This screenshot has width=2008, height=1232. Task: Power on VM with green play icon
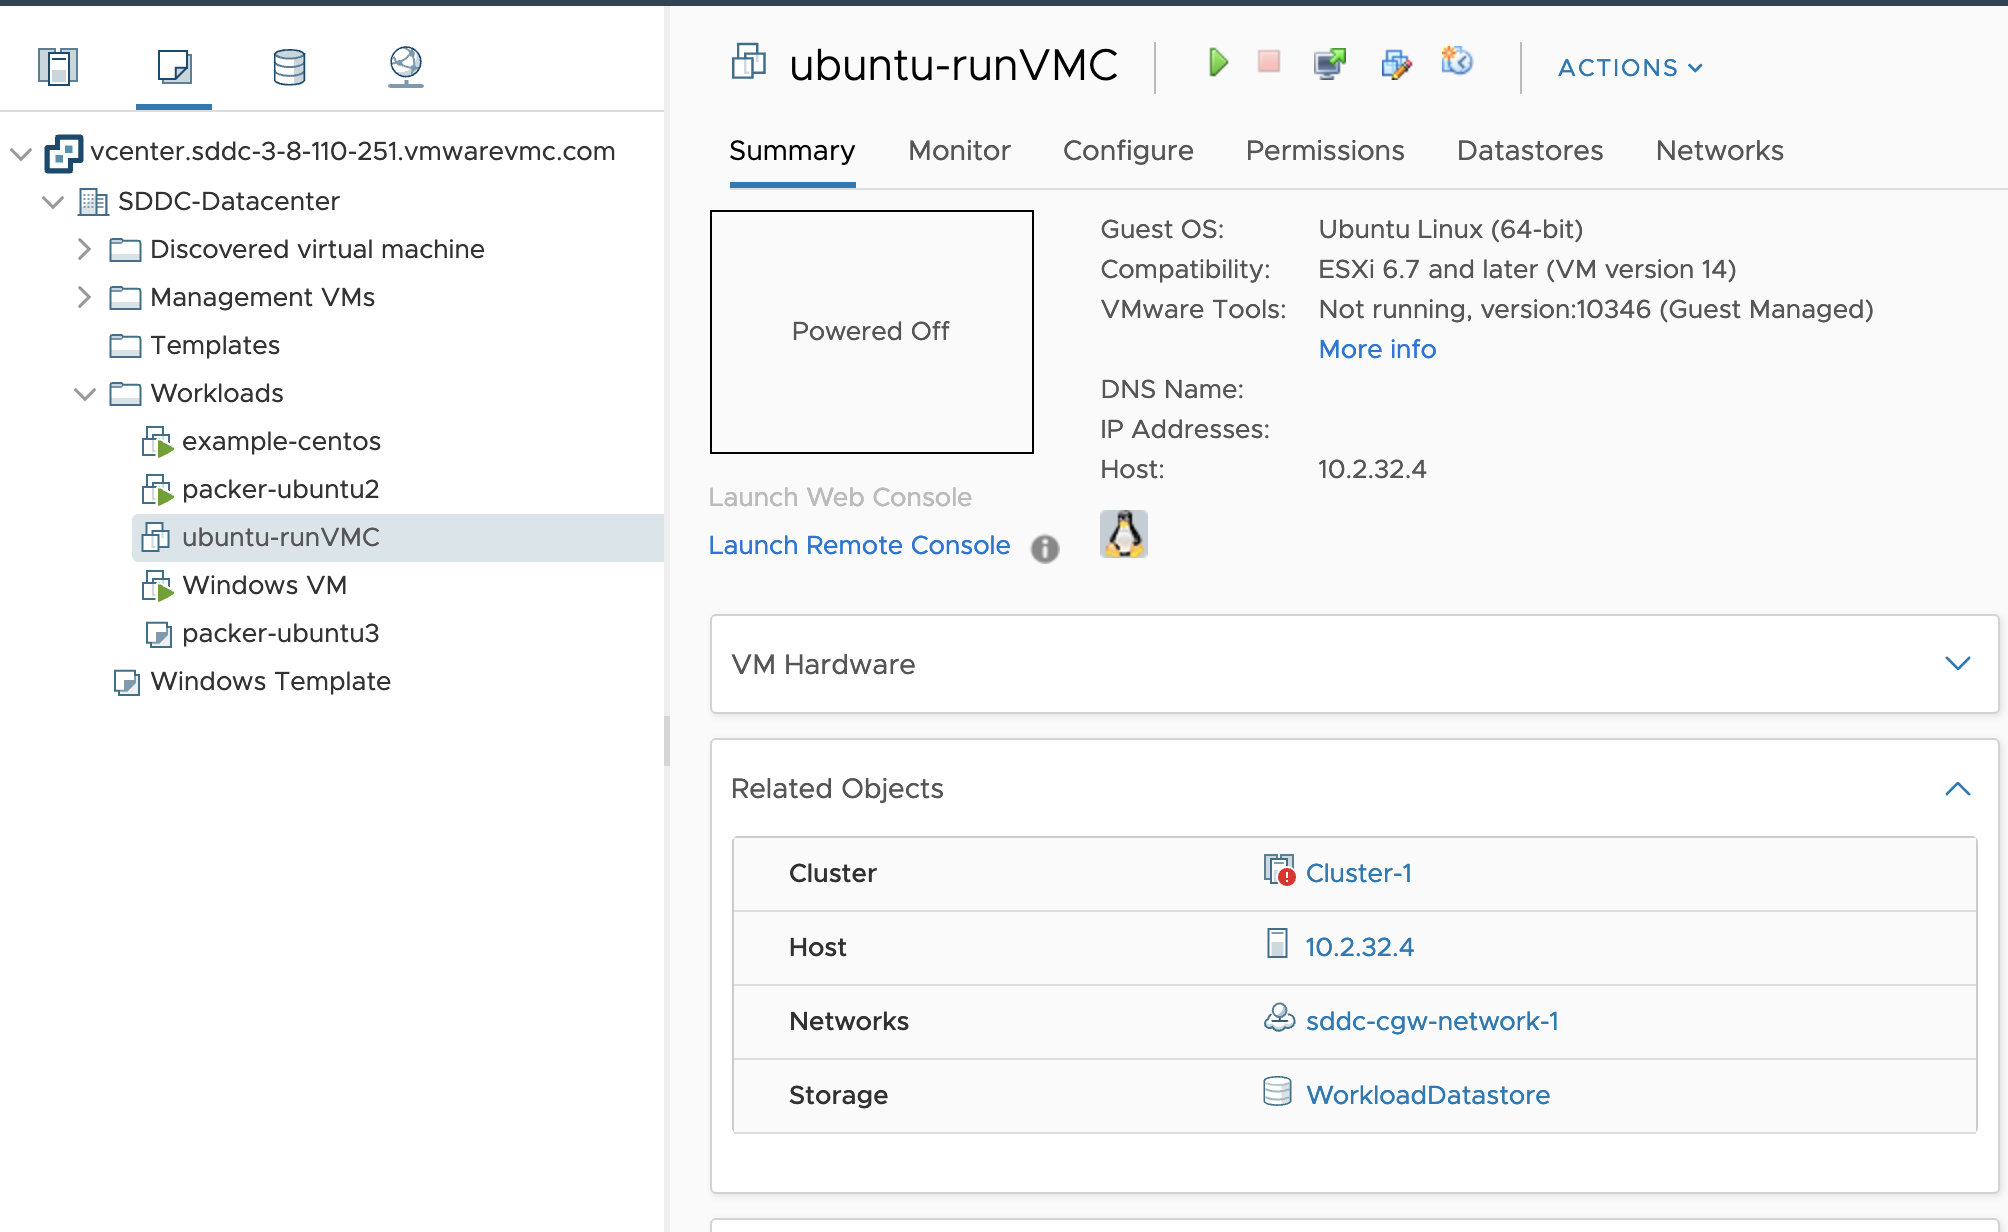pos(1217,63)
